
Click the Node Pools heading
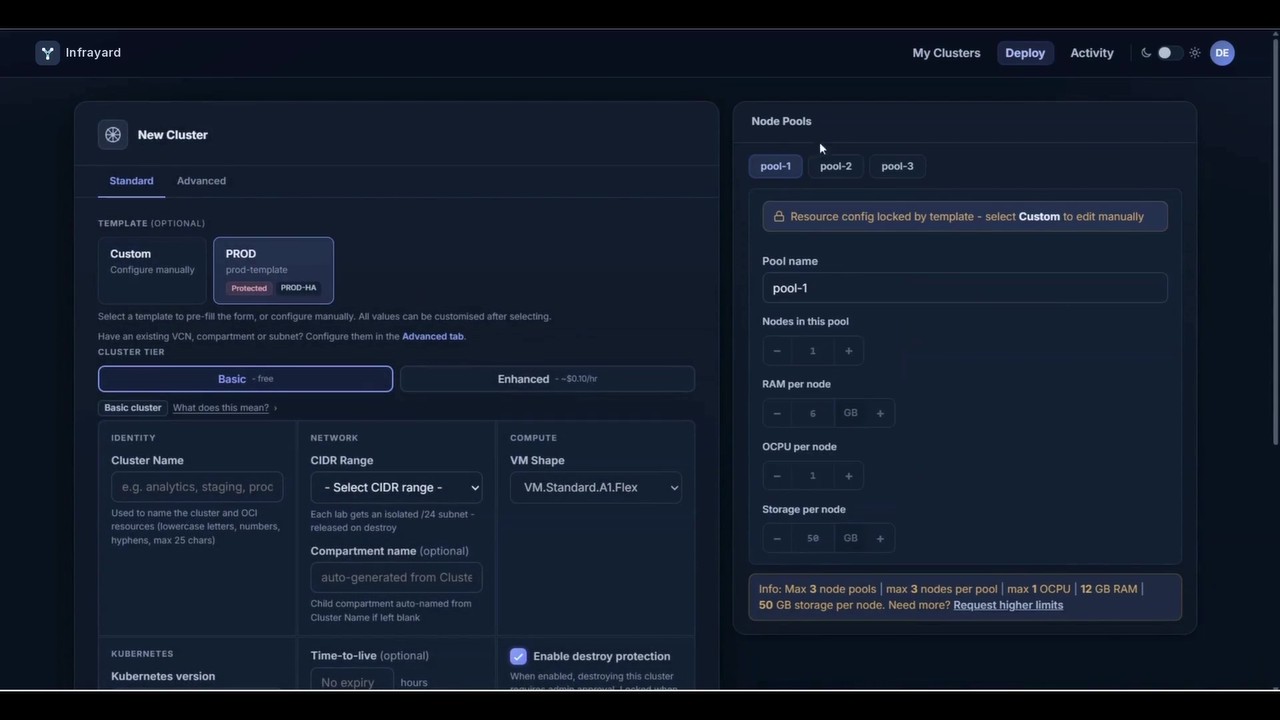[x=782, y=121]
